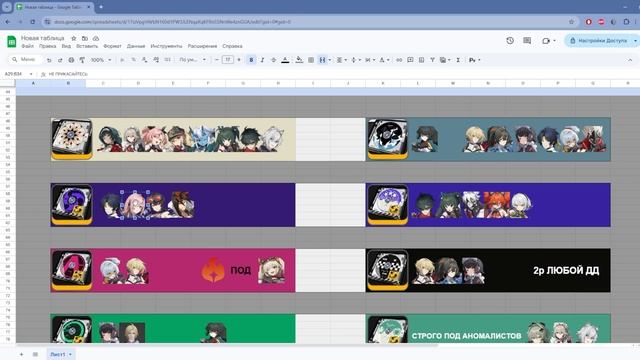The height and width of the screenshot is (360, 640).
Task: Open the Расширения menu
Action: pyautogui.click(x=202, y=46)
